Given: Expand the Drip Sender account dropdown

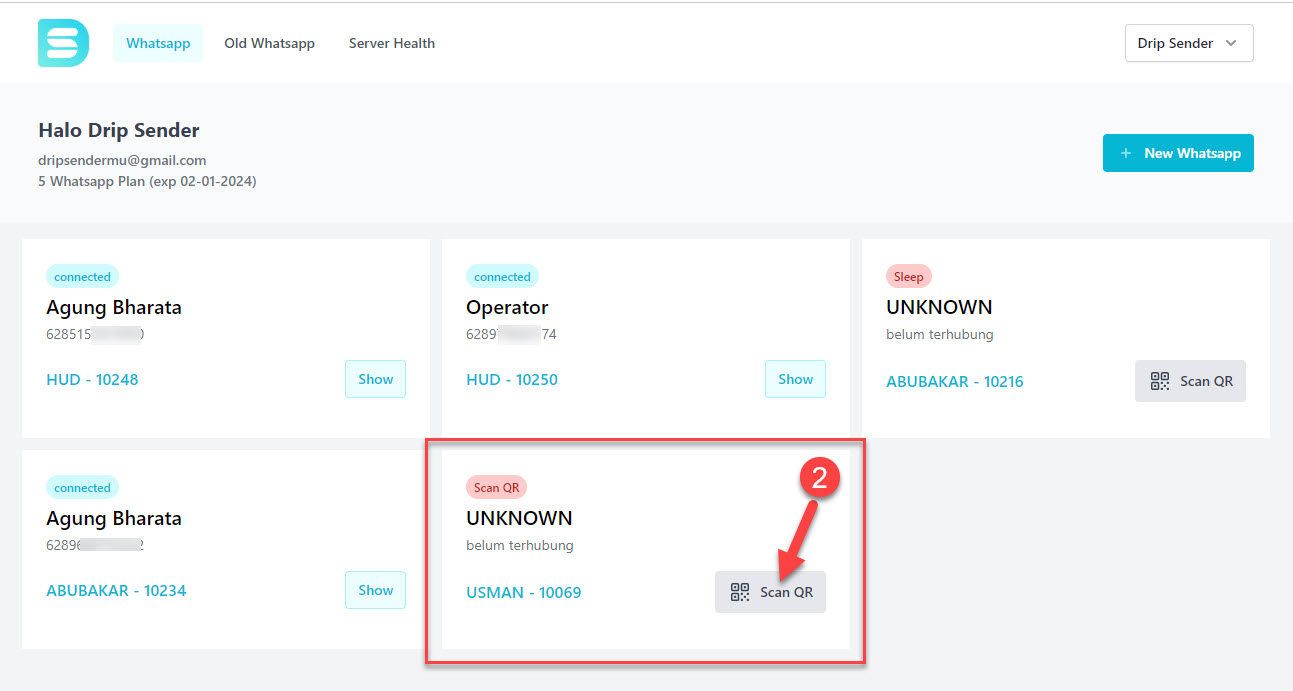Looking at the screenshot, I should point(1189,43).
